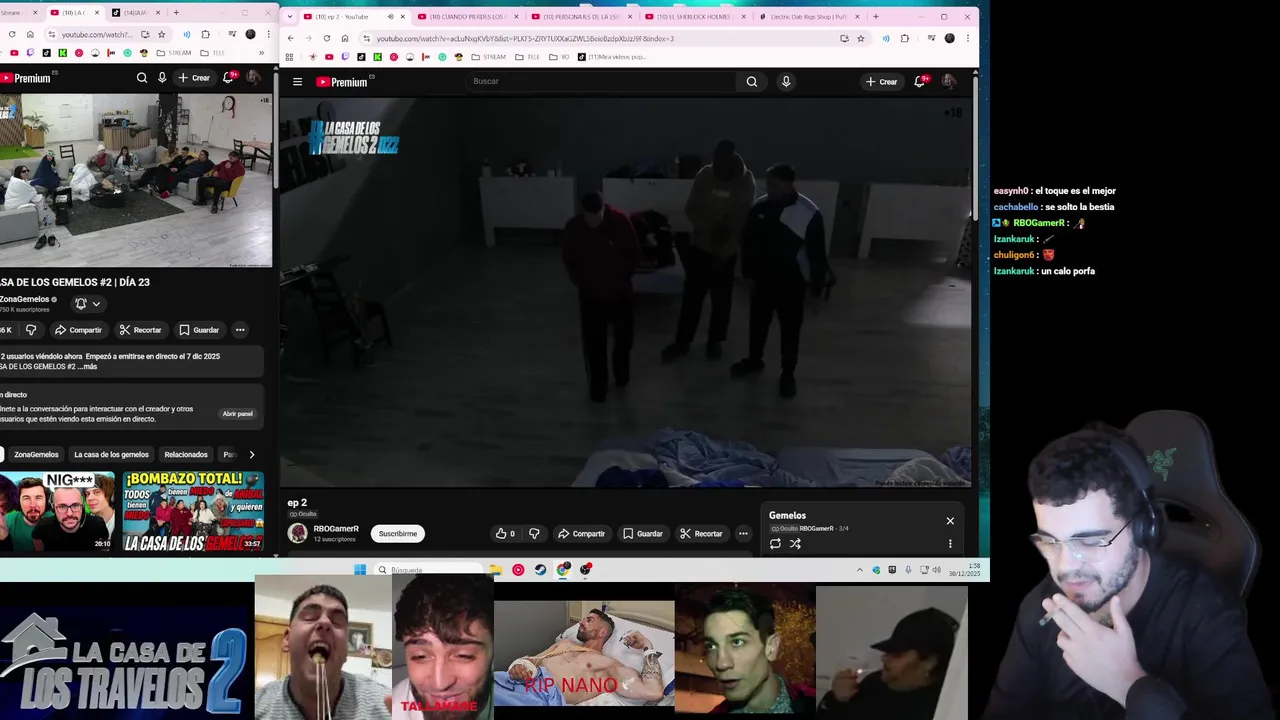Click the dislike thumbs-down on ep 2 video
This screenshot has width=1280, height=720.
534,534
